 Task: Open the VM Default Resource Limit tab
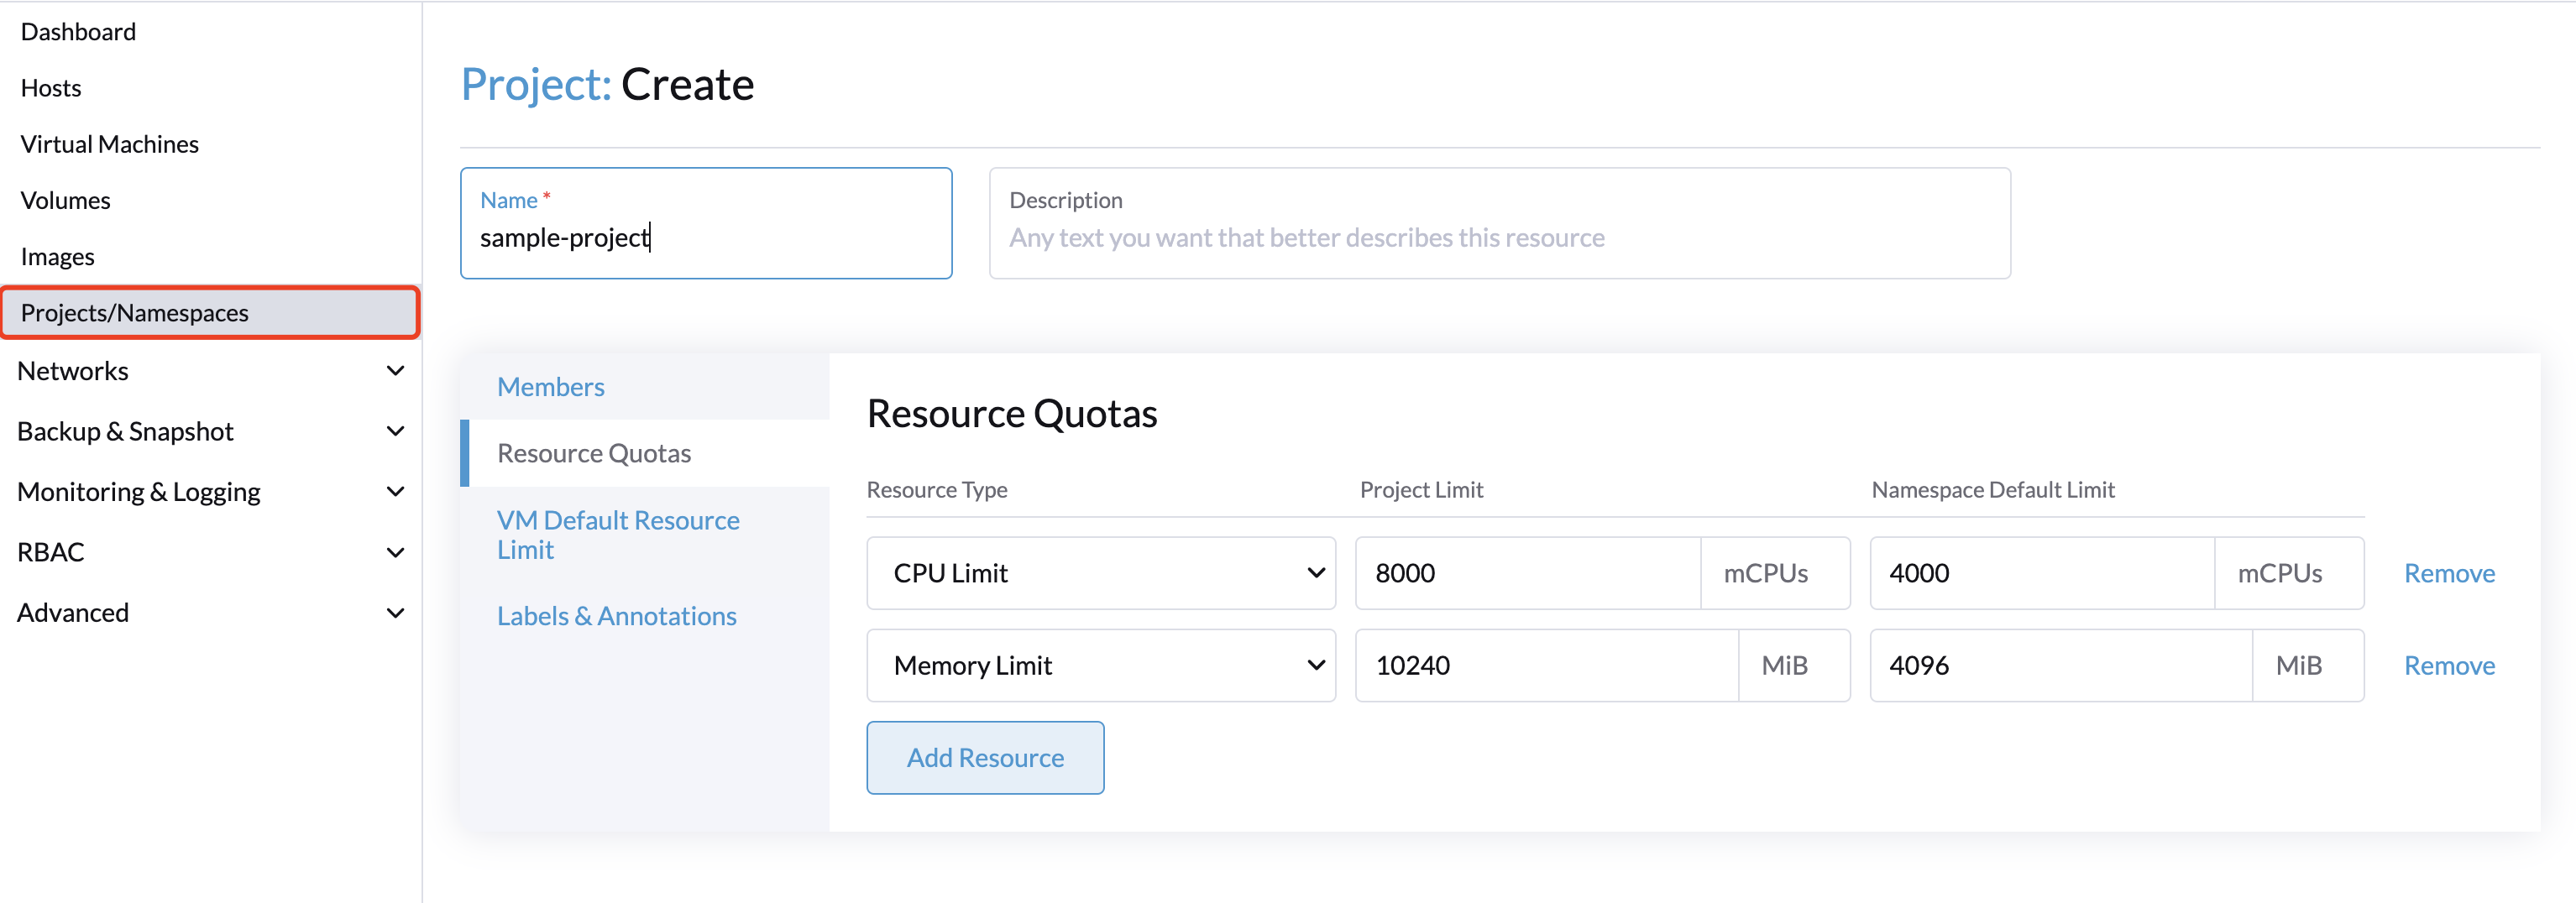[x=618, y=535]
